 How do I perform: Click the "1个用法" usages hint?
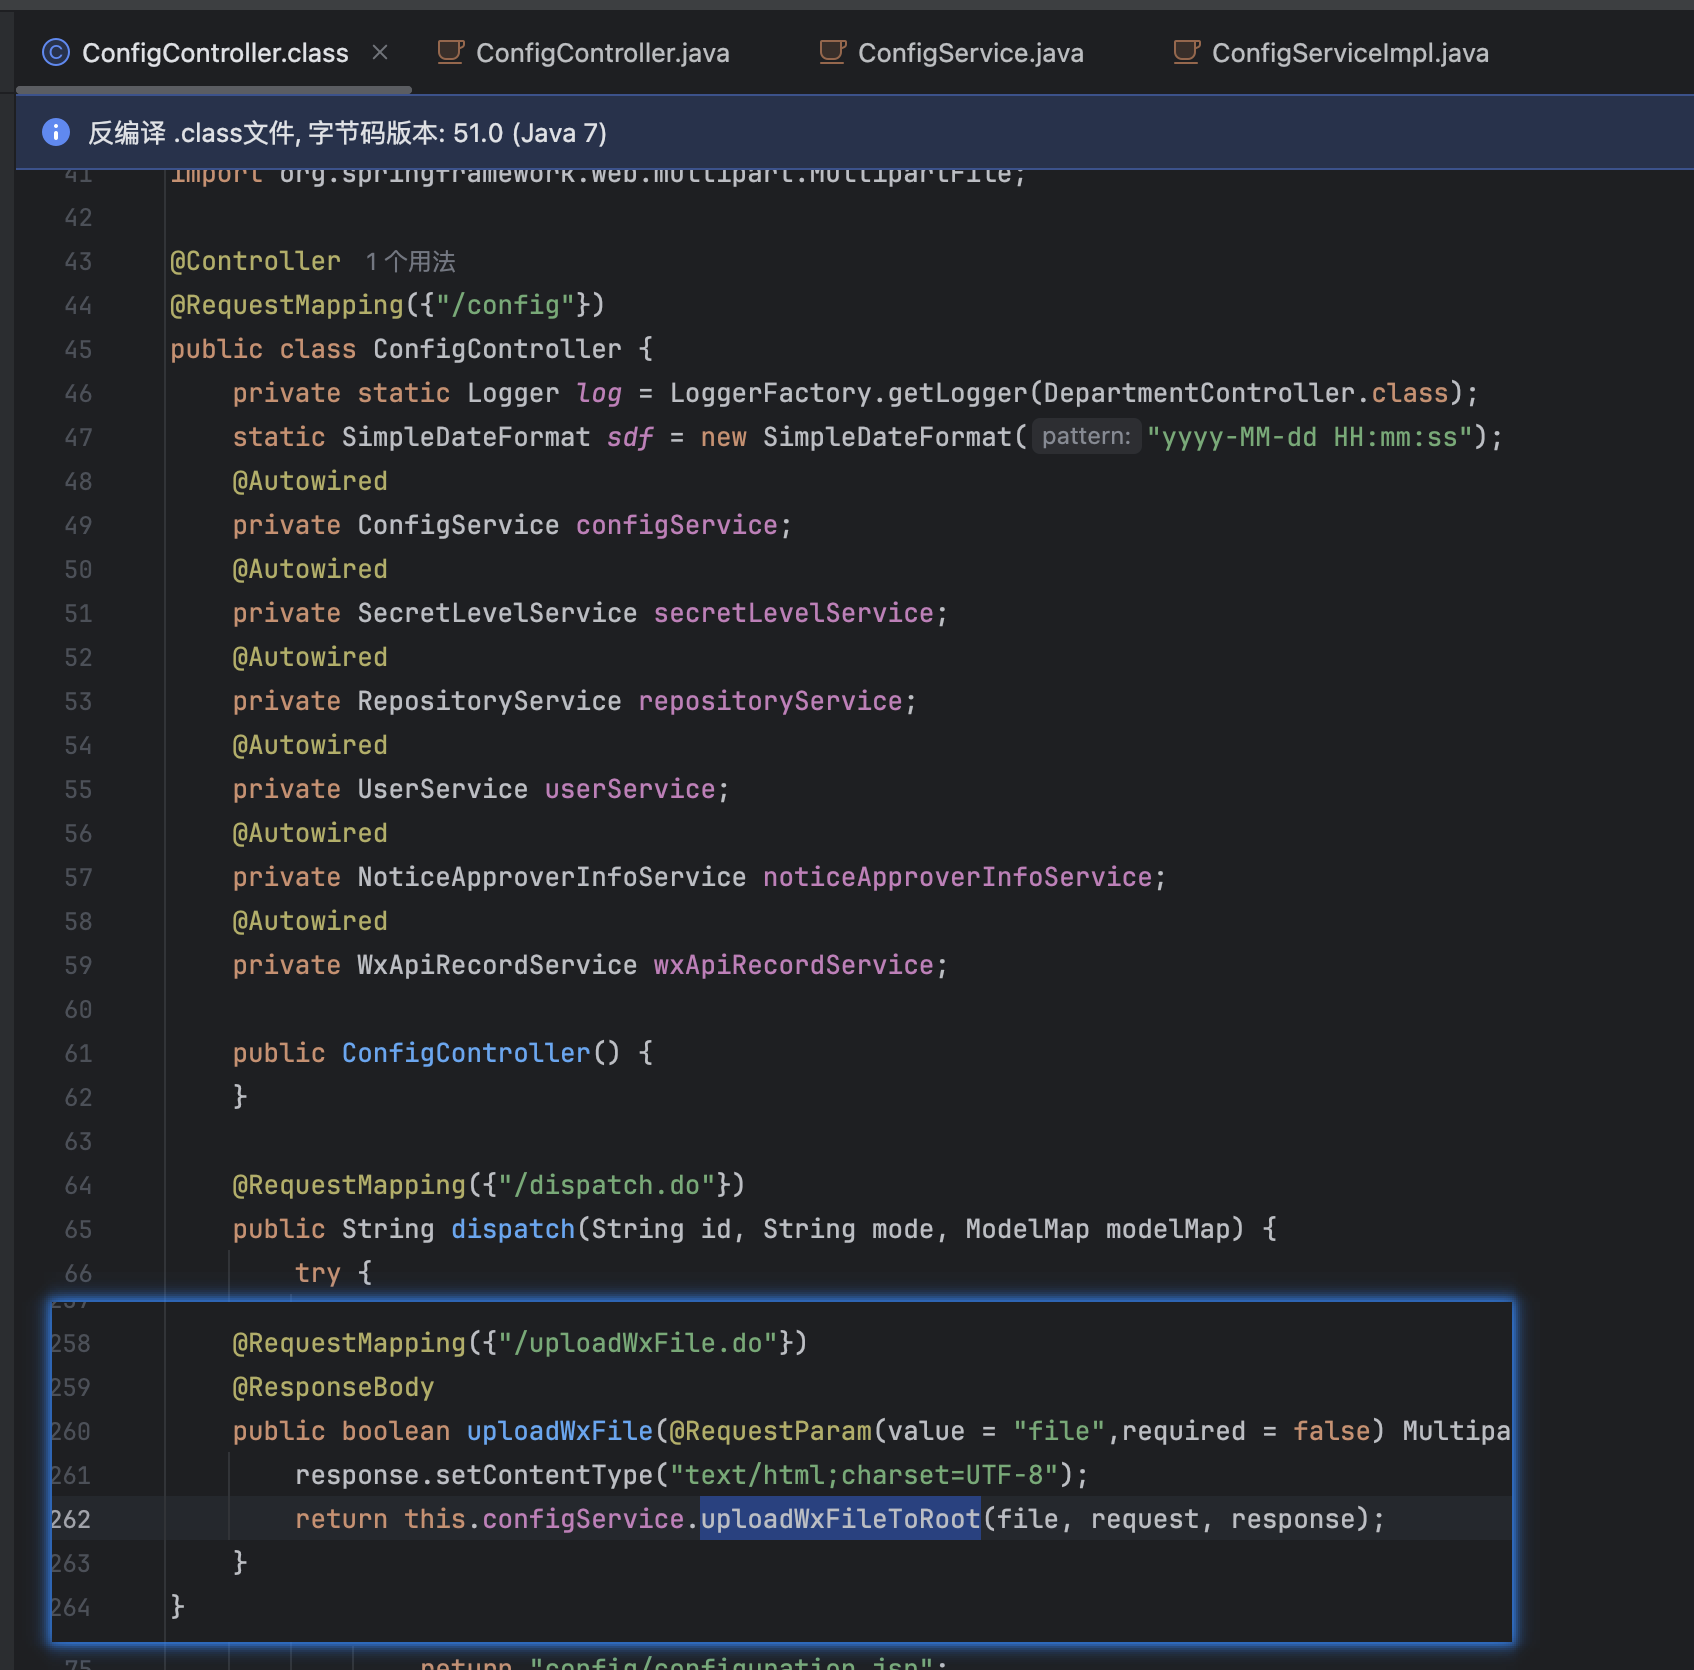click(x=410, y=262)
